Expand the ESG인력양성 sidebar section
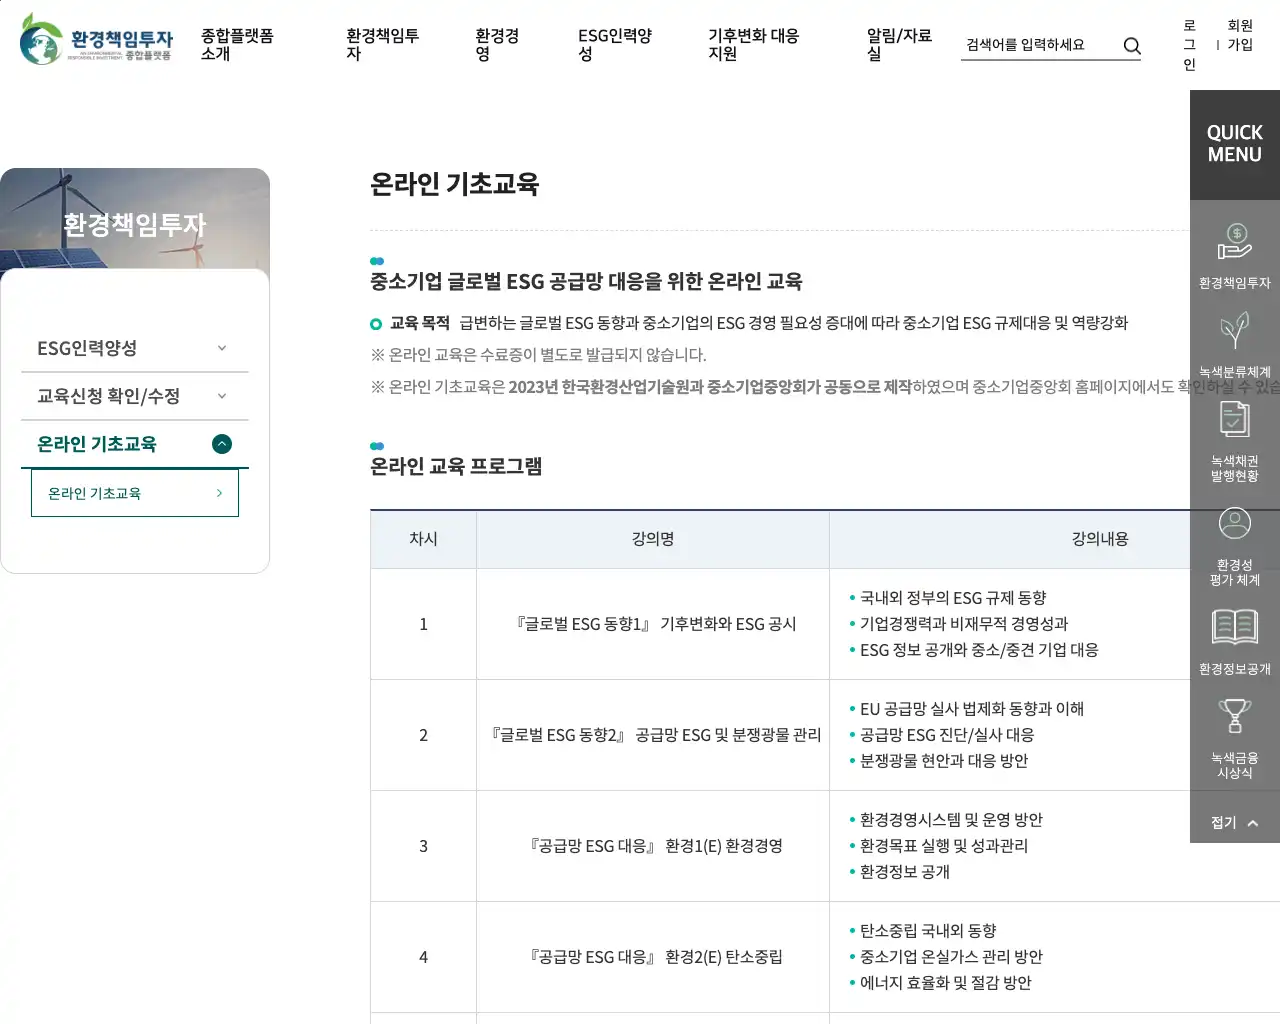Image resolution: width=1280 pixels, height=1024 pixels. [134, 348]
